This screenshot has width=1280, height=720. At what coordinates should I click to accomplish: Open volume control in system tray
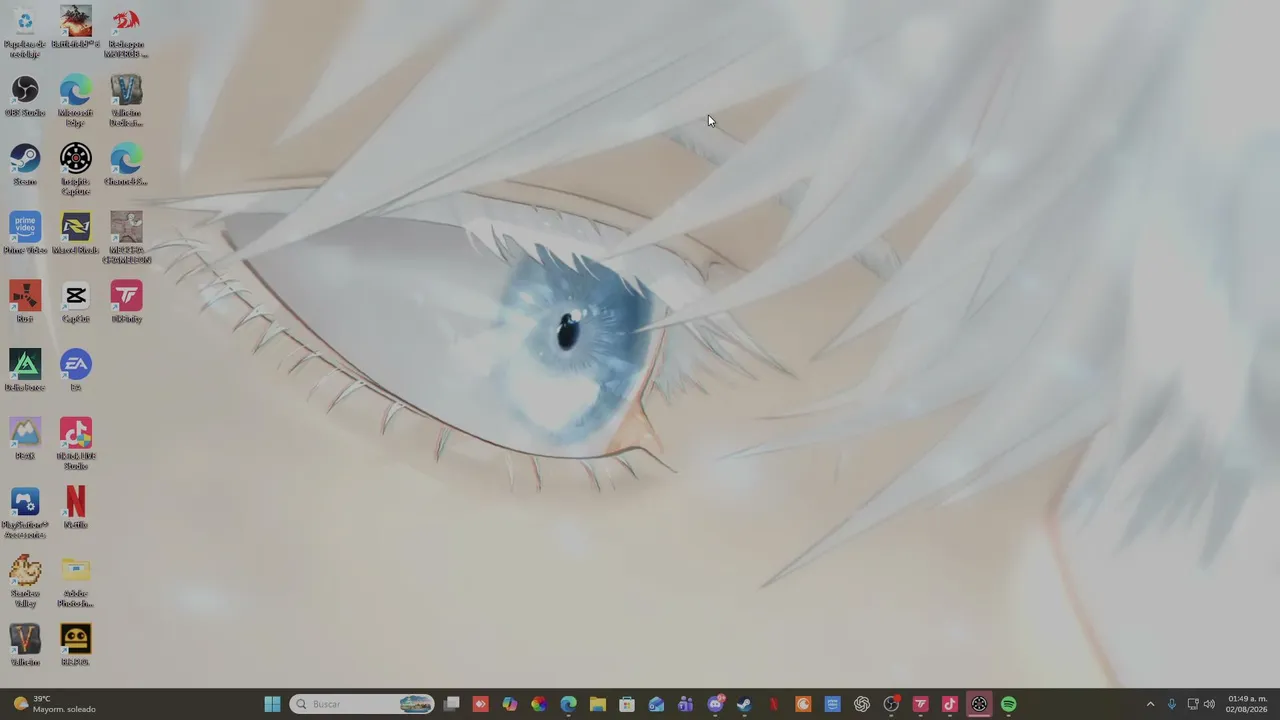1209,704
